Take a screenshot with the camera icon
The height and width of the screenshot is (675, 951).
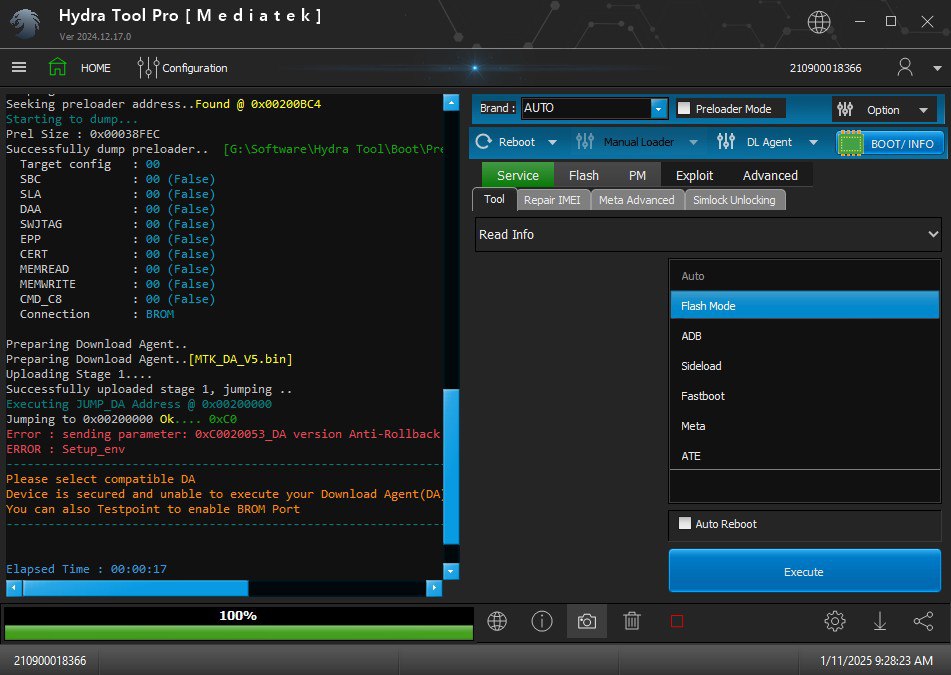coord(587,621)
